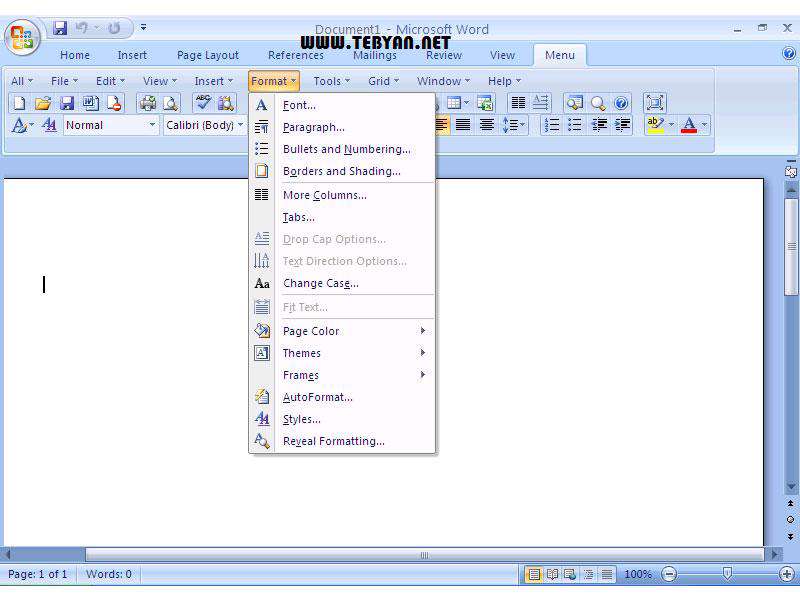The height and width of the screenshot is (600, 800).
Task: Switch to the Mailings ribbon tab
Action: coord(375,55)
